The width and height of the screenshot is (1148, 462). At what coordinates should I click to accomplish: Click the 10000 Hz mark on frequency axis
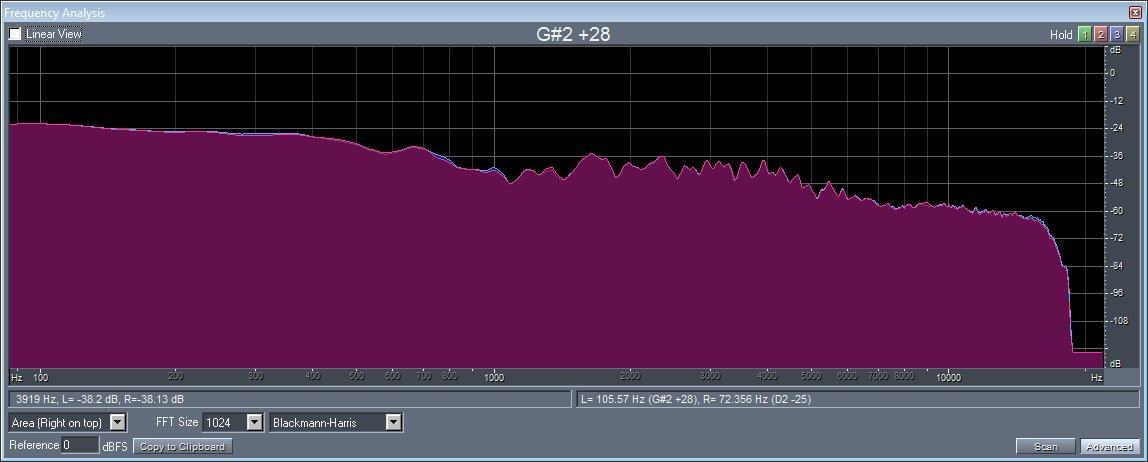pos(948,378)
